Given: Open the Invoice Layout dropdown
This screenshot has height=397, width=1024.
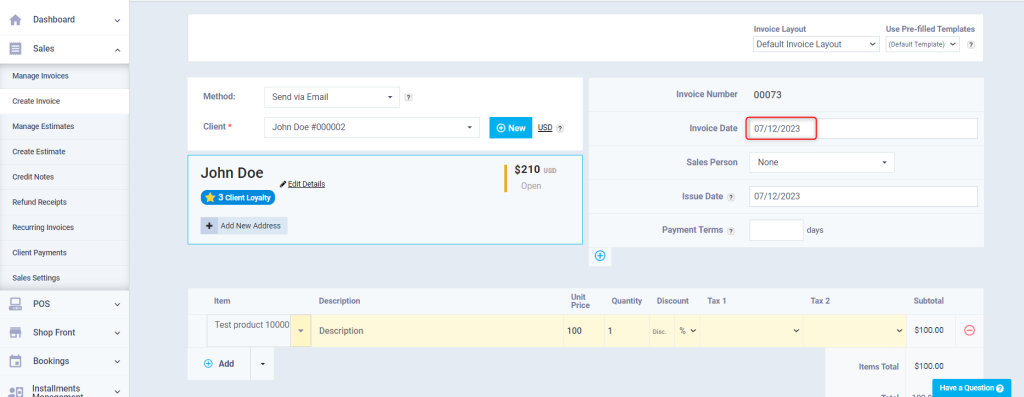Looking at the screenshot, I should (816, 44).
